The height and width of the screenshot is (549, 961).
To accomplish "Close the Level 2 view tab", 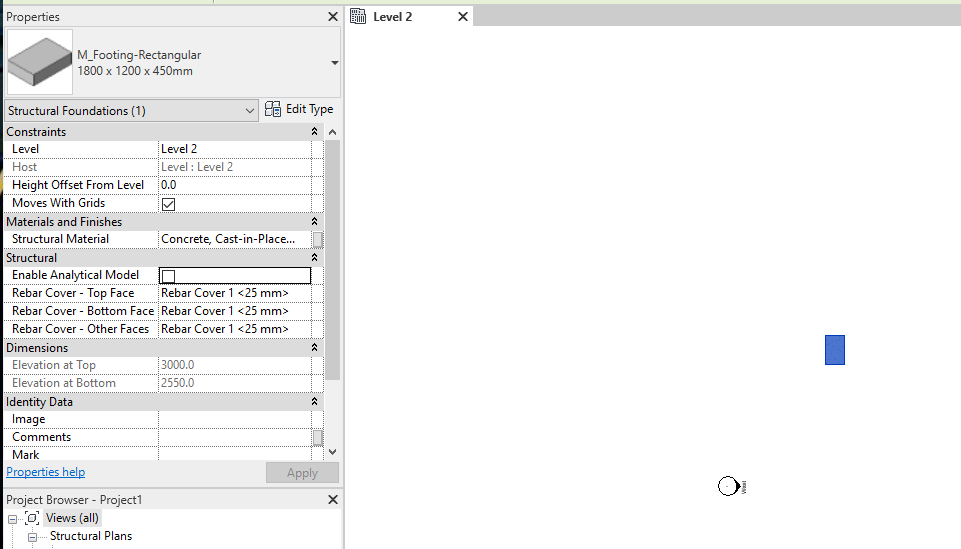I will click(463, 17).
